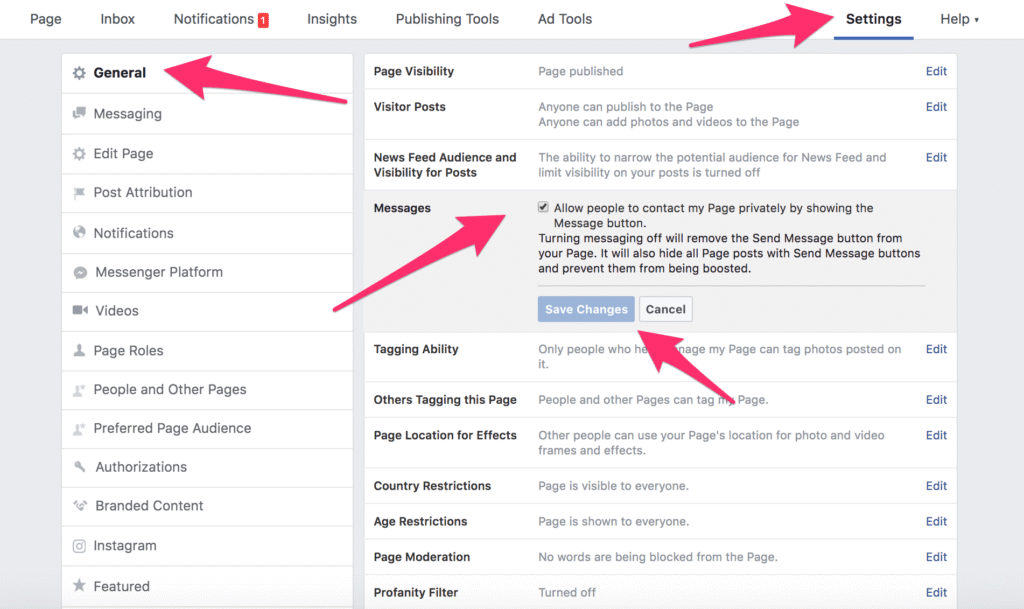
Task: Uncheck the allow private Page messages checkbox
Action: click(x=543, y=207)
